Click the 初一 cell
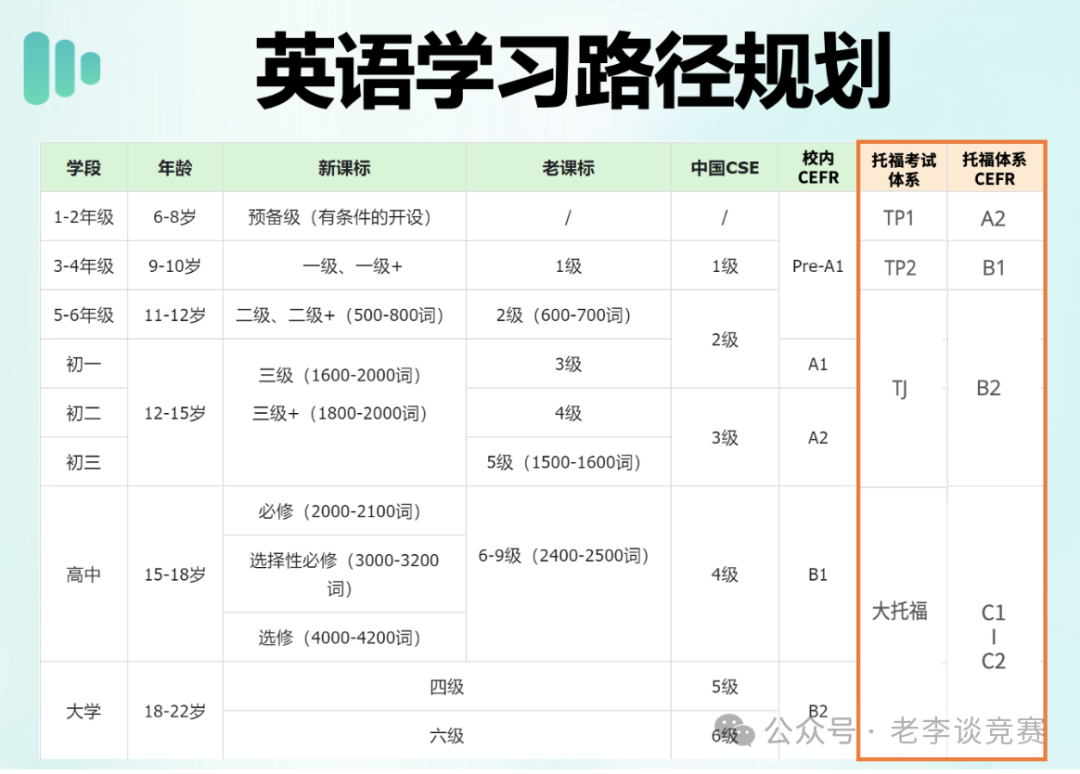The width and height of the screenshot is (1080, 774). click(x=84, y=364)
